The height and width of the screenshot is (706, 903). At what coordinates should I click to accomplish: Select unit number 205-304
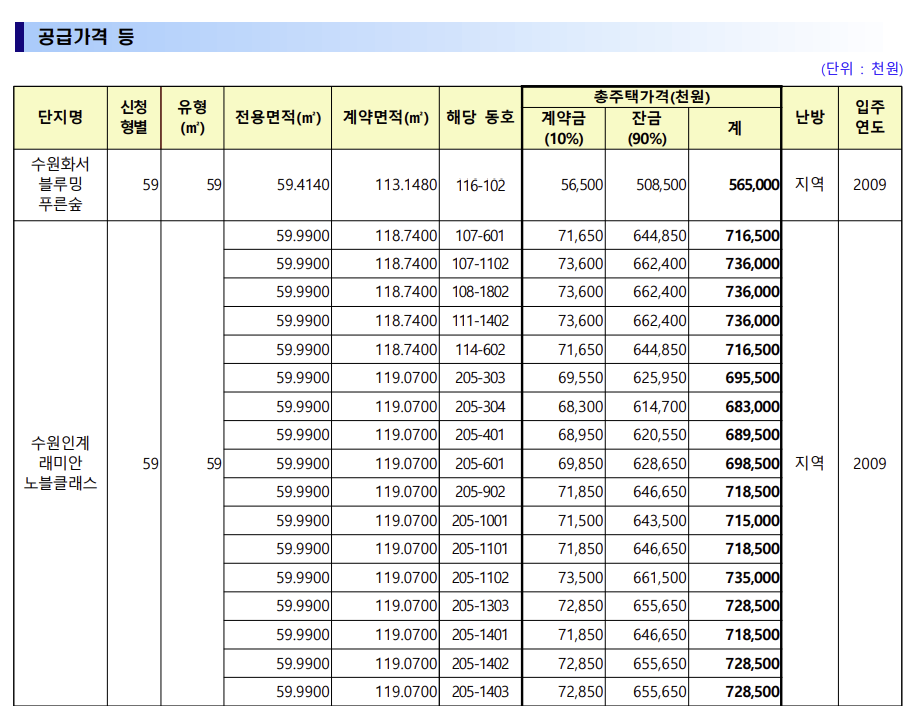click(x=480, y=407)
